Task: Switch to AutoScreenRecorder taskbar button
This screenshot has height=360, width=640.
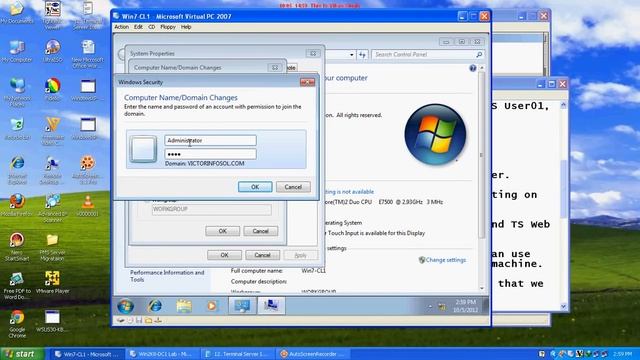Action: pyautogui.click(x=313, y=354)
